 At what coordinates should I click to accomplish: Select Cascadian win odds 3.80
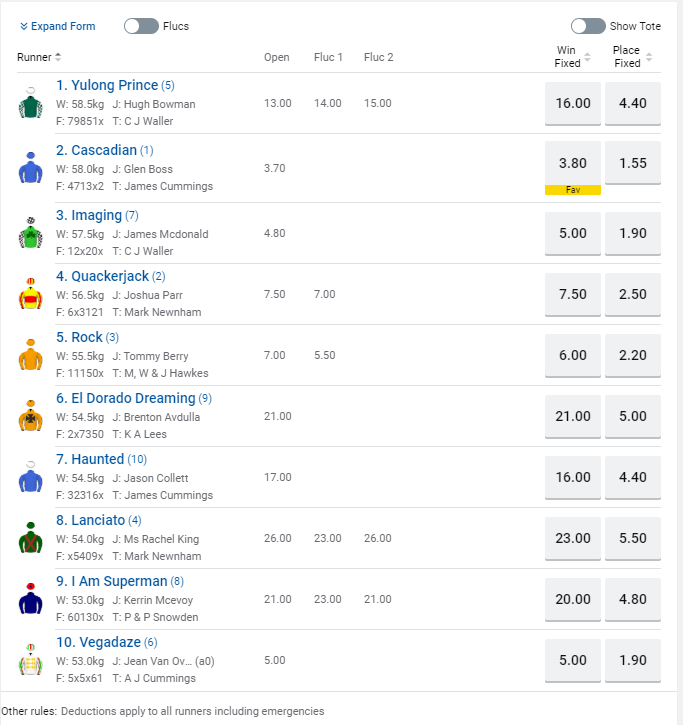point(572,163)
